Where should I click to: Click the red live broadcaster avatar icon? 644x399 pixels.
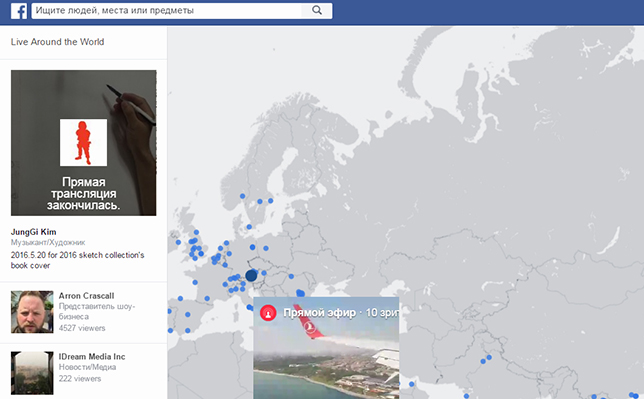point(268,313)
